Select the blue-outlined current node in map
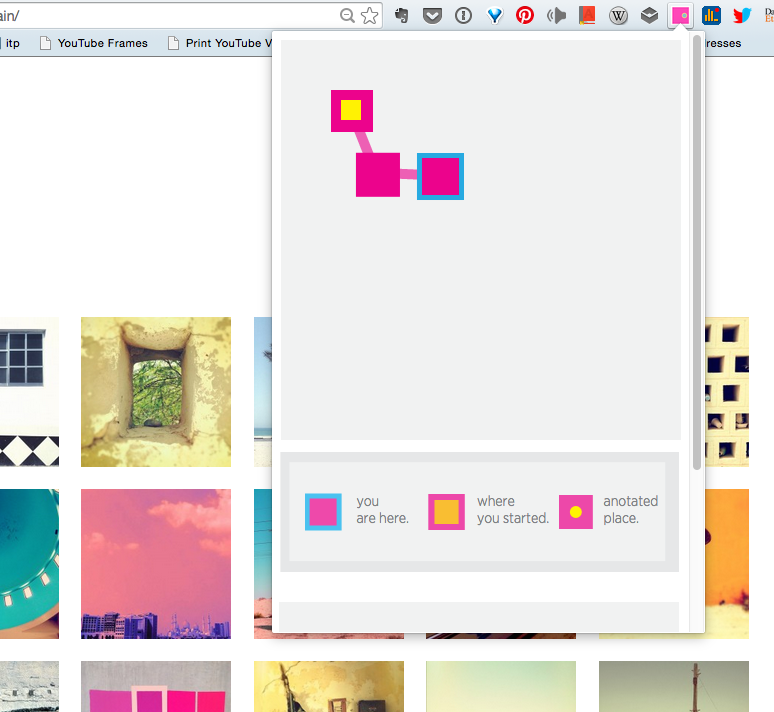This screenshot has width=774, height=712. coord(440,176)
